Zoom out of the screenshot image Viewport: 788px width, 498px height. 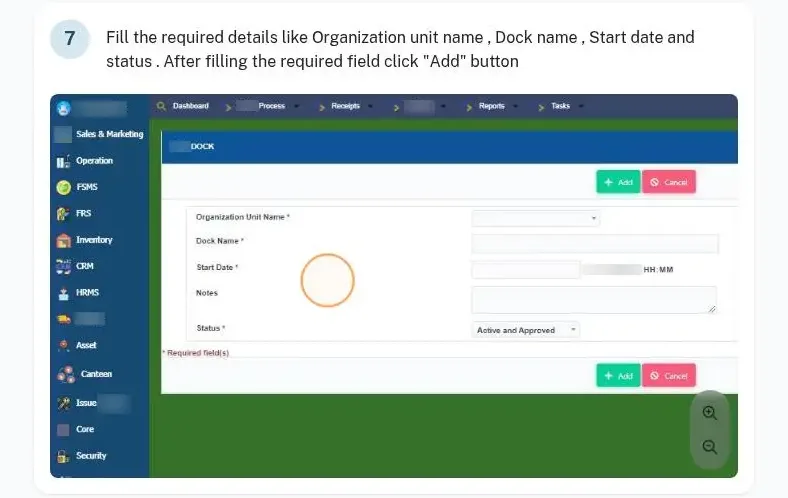coord(710,447)
